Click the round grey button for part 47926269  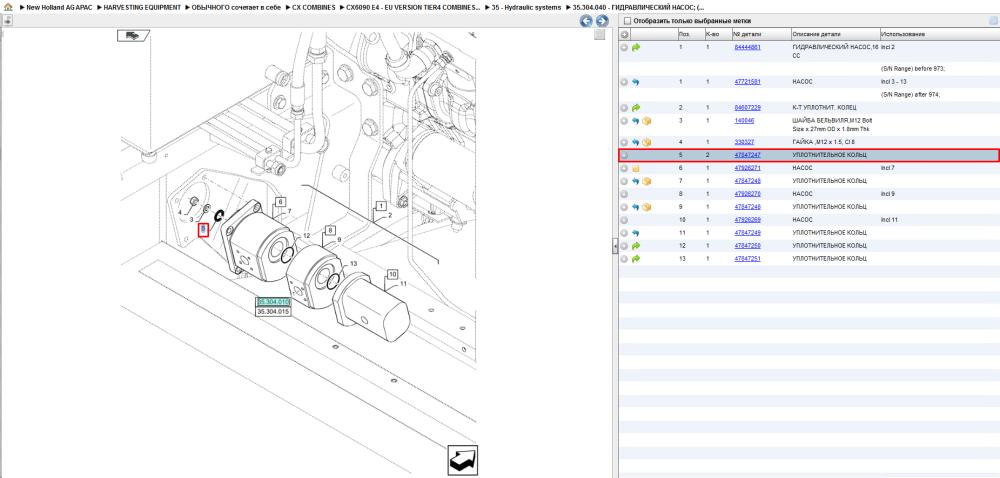pos(624,220)
